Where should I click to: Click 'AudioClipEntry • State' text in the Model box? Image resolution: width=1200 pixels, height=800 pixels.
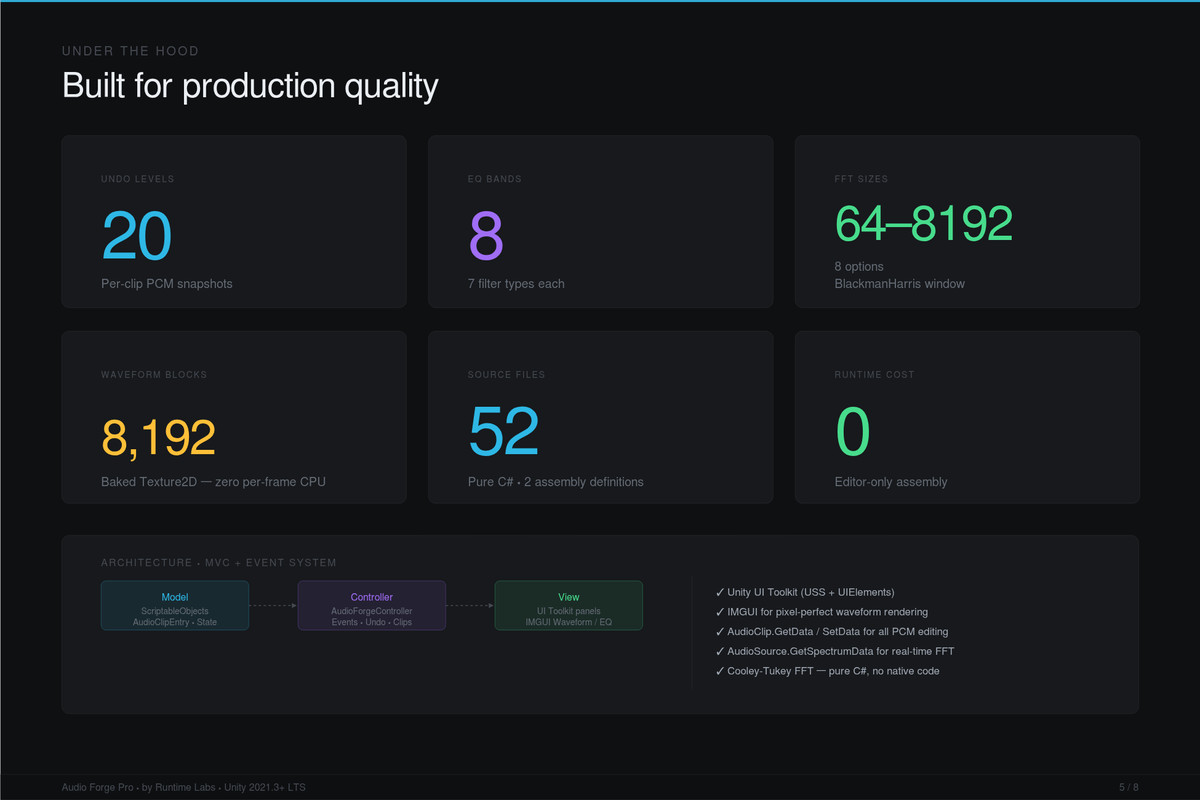(x=175, y=622)
